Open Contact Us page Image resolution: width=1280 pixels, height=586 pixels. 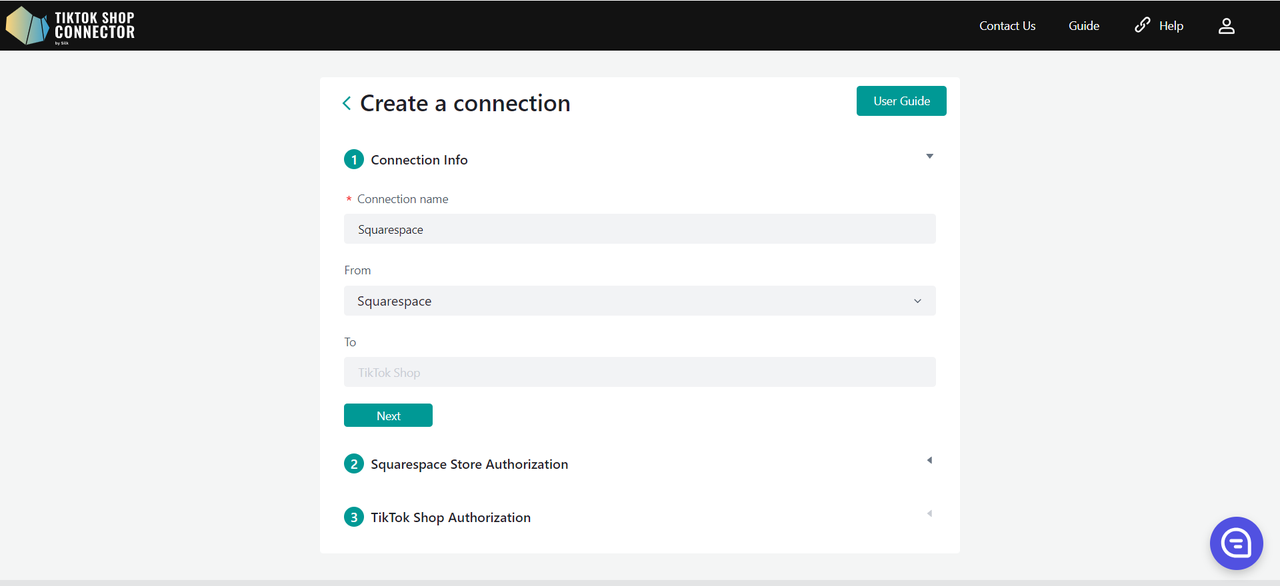pyautogui.click(x=1007, y=26)
